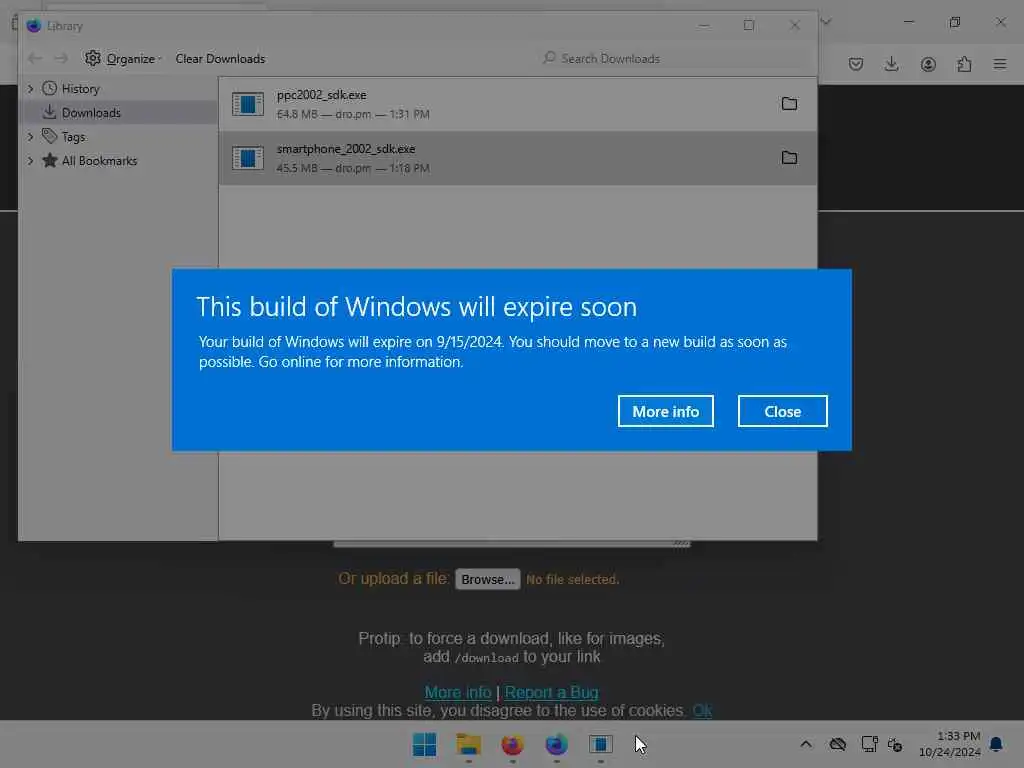Click the All Bookmarks star icon
The height and width of the screenshot is (768, 1024).
(x=50, y=160)
